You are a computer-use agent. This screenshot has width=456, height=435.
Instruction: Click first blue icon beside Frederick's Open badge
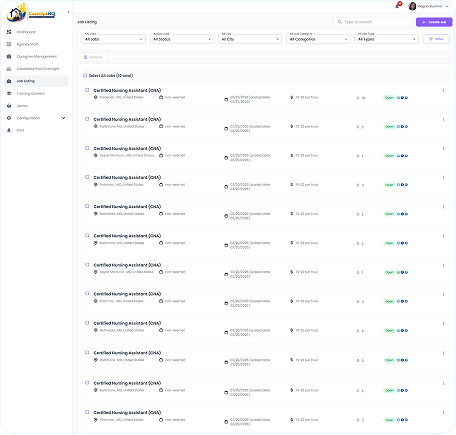click(x=398, y=98)
